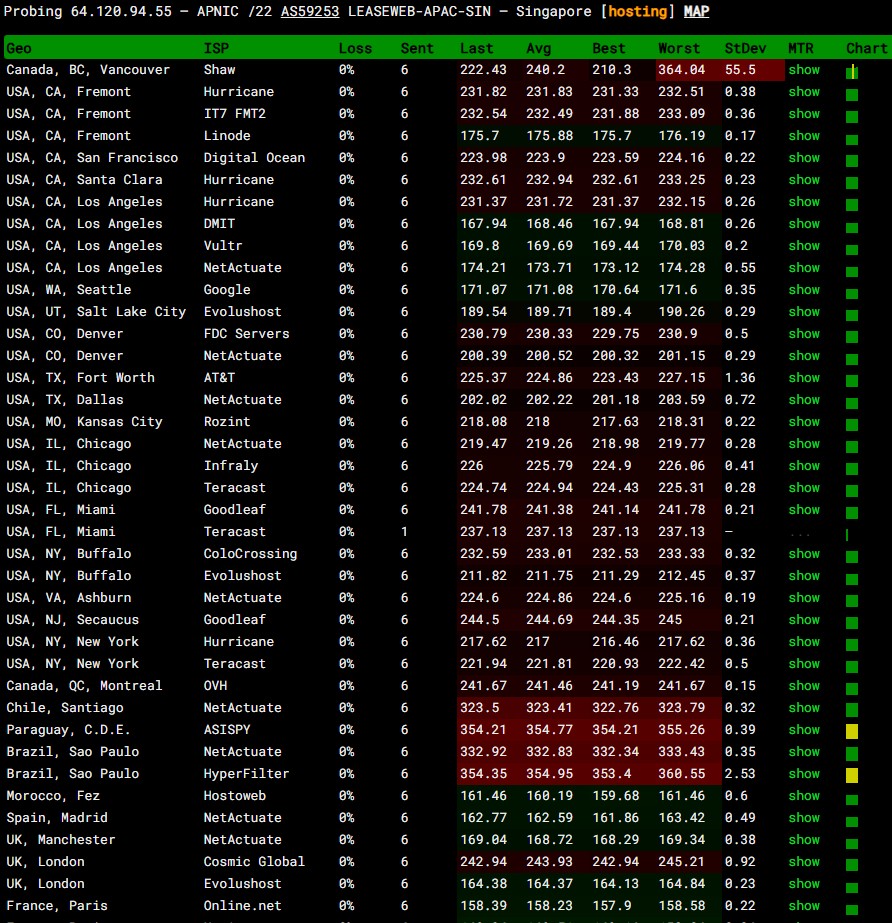Show MTR for Morocco Fez Hostoweb row
Viewport: 892px width, 923px height.
(804, 795)
